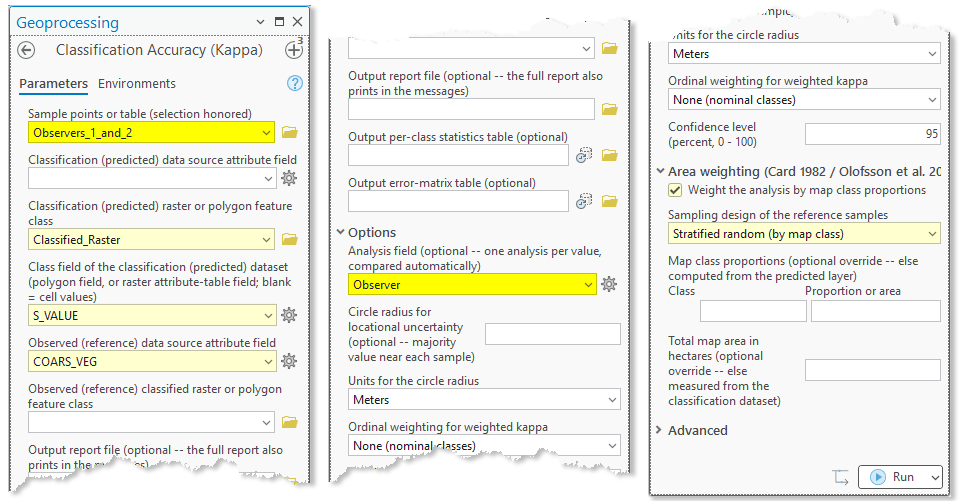The image size is (966, 501).
Task: Open S_VALUE class field dropdown
Action: click(267, 316)
